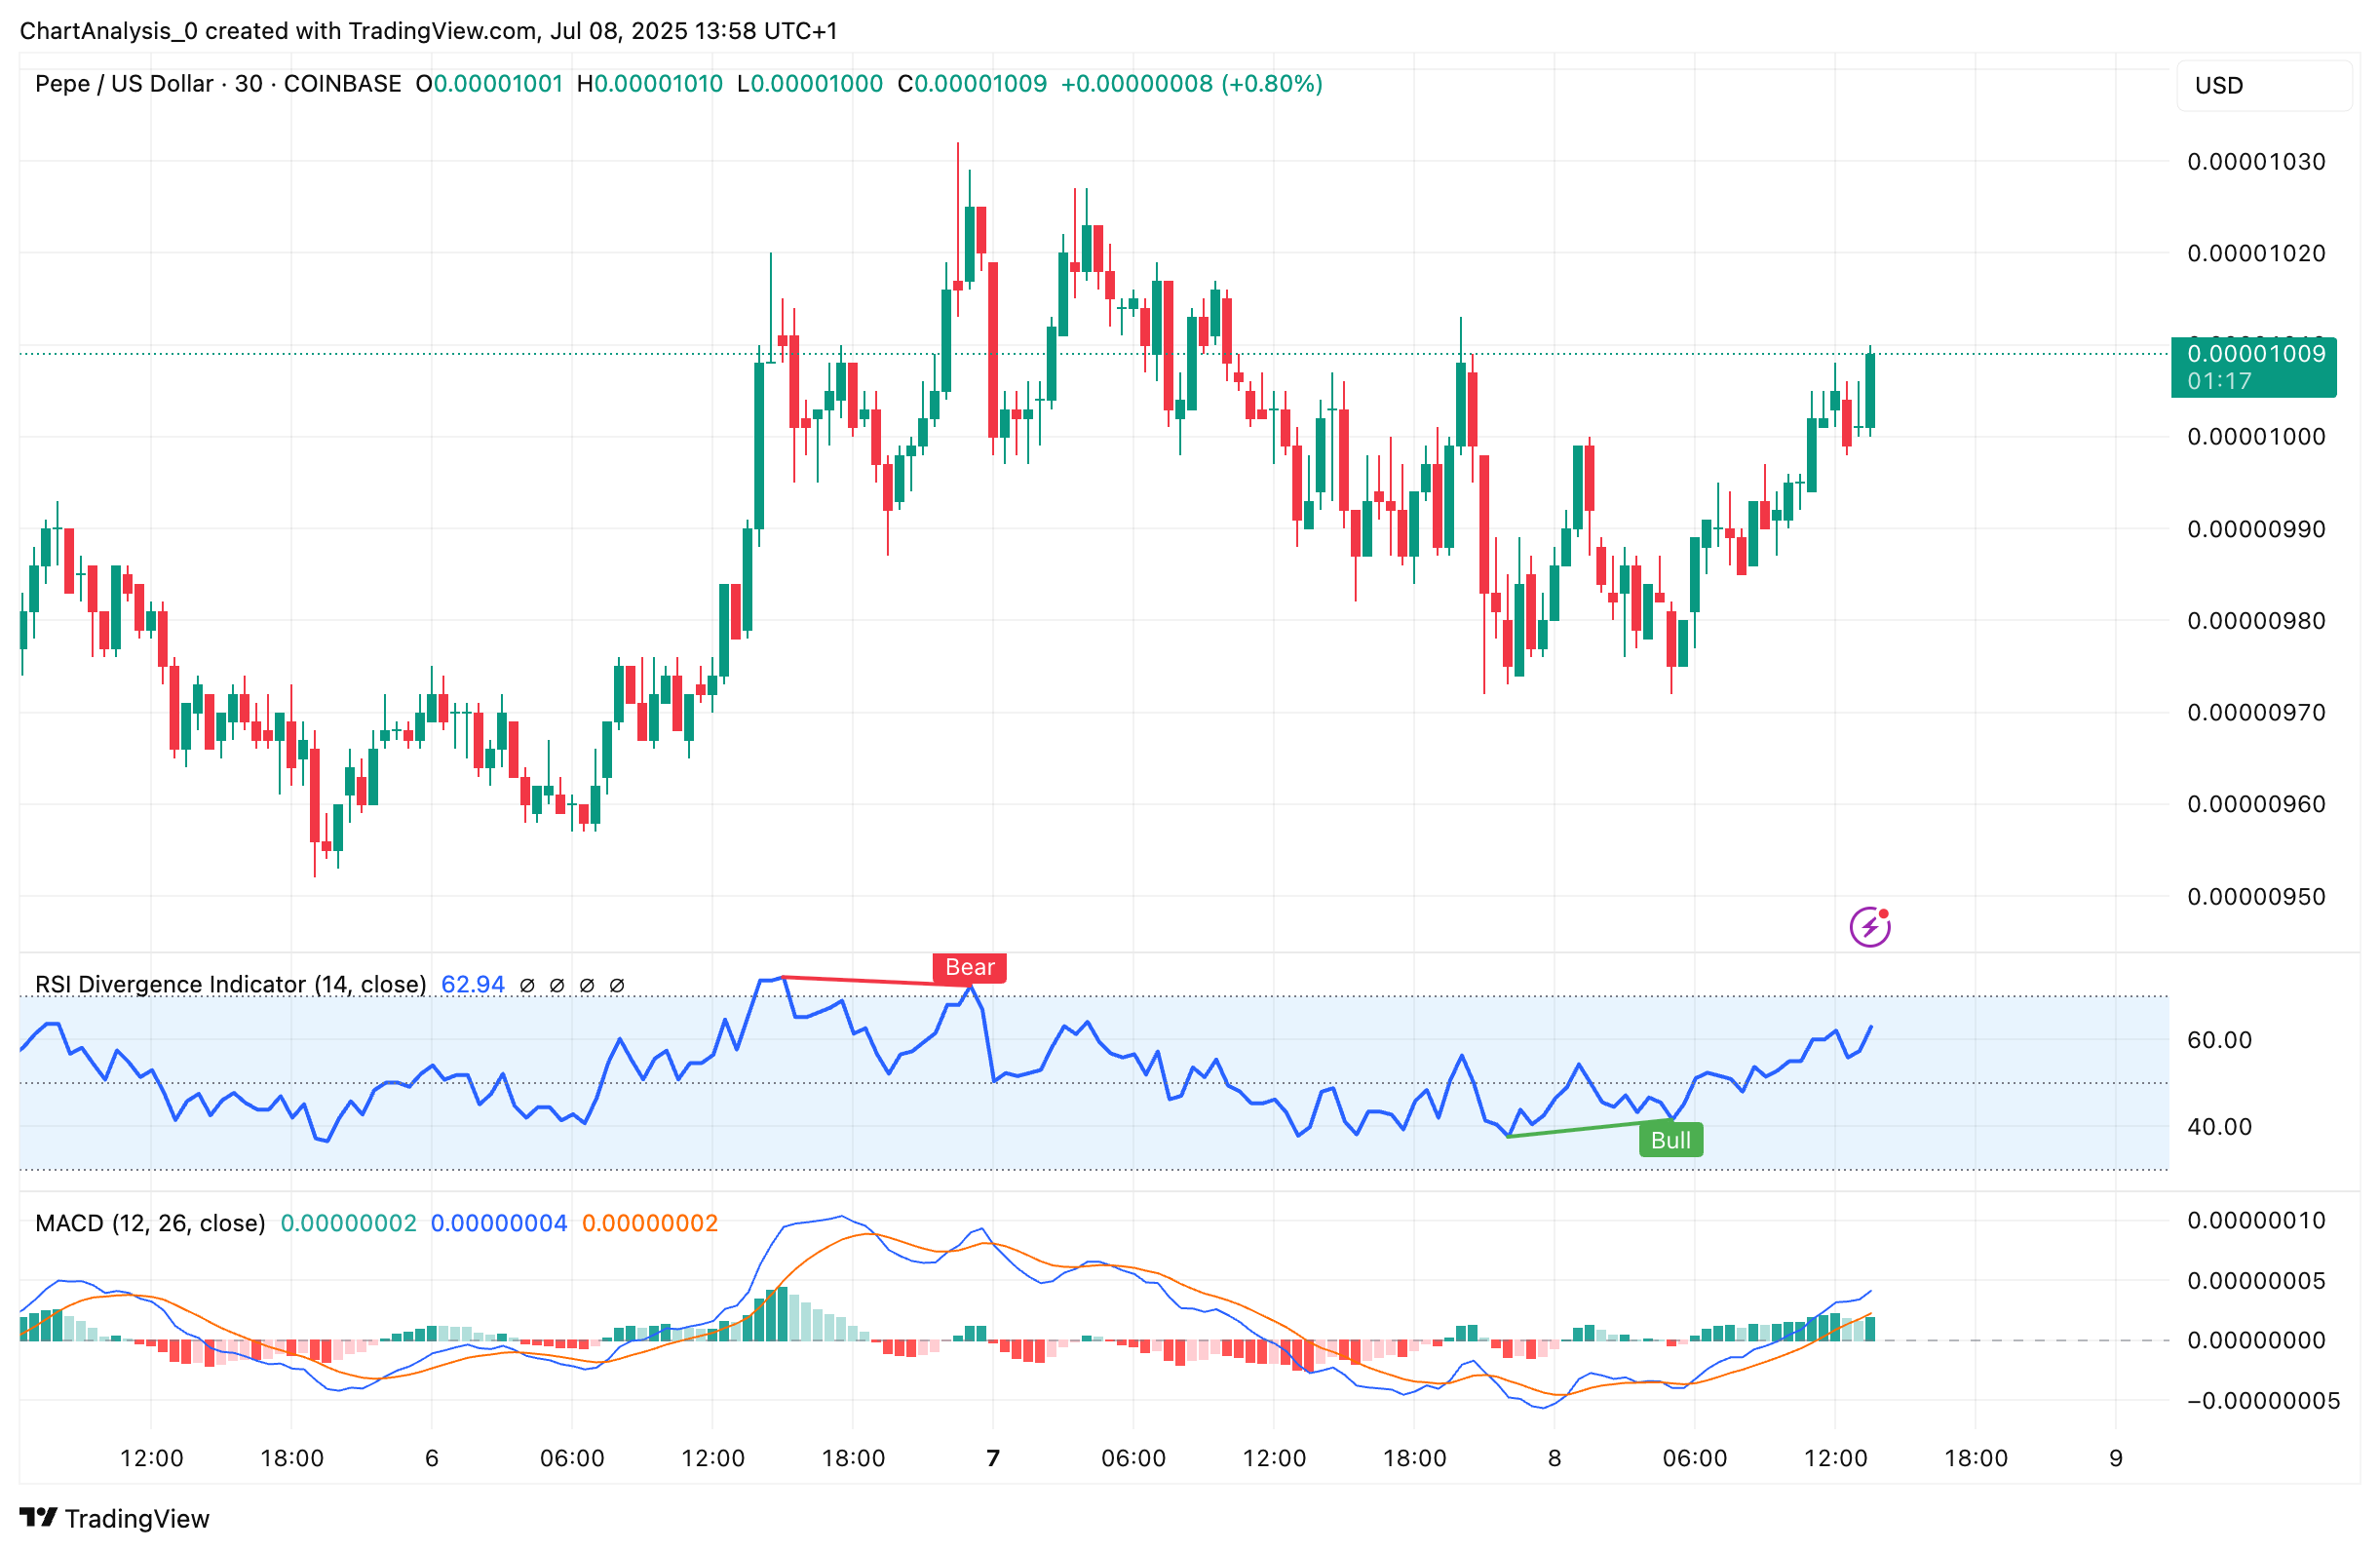
Task: Click the high price H0.00001010
Action: [x=649, y=84]
